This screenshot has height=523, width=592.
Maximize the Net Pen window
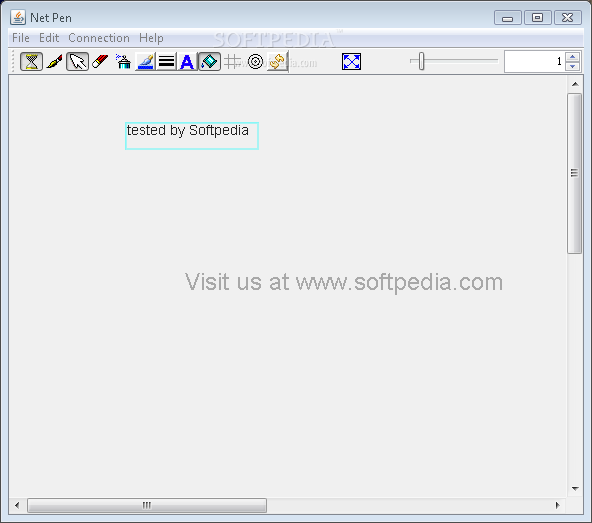point(537,18)
